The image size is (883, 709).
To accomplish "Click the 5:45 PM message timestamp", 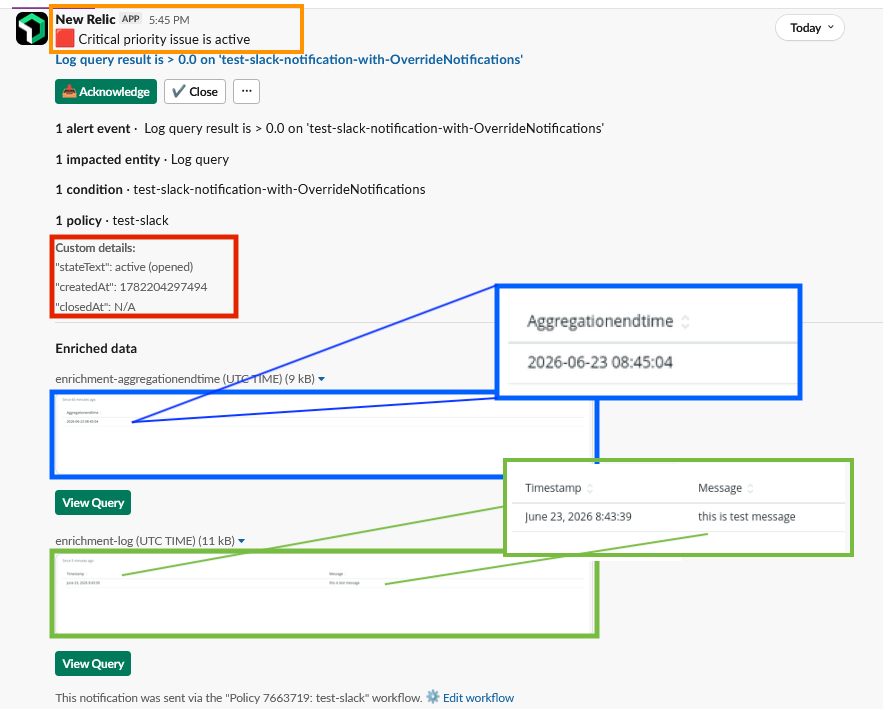I will point(169,20).
